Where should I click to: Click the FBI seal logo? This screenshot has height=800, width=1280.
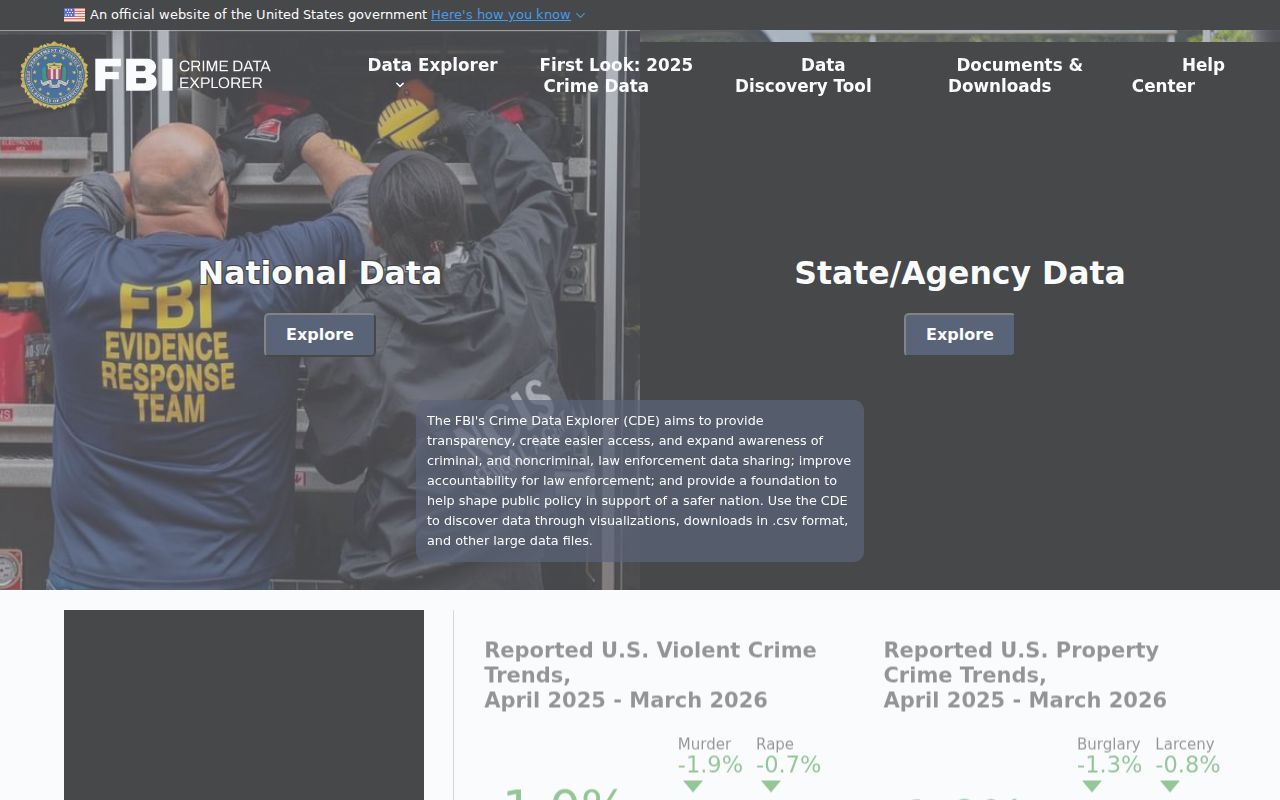pyautogui.click(x=54, y=75)
